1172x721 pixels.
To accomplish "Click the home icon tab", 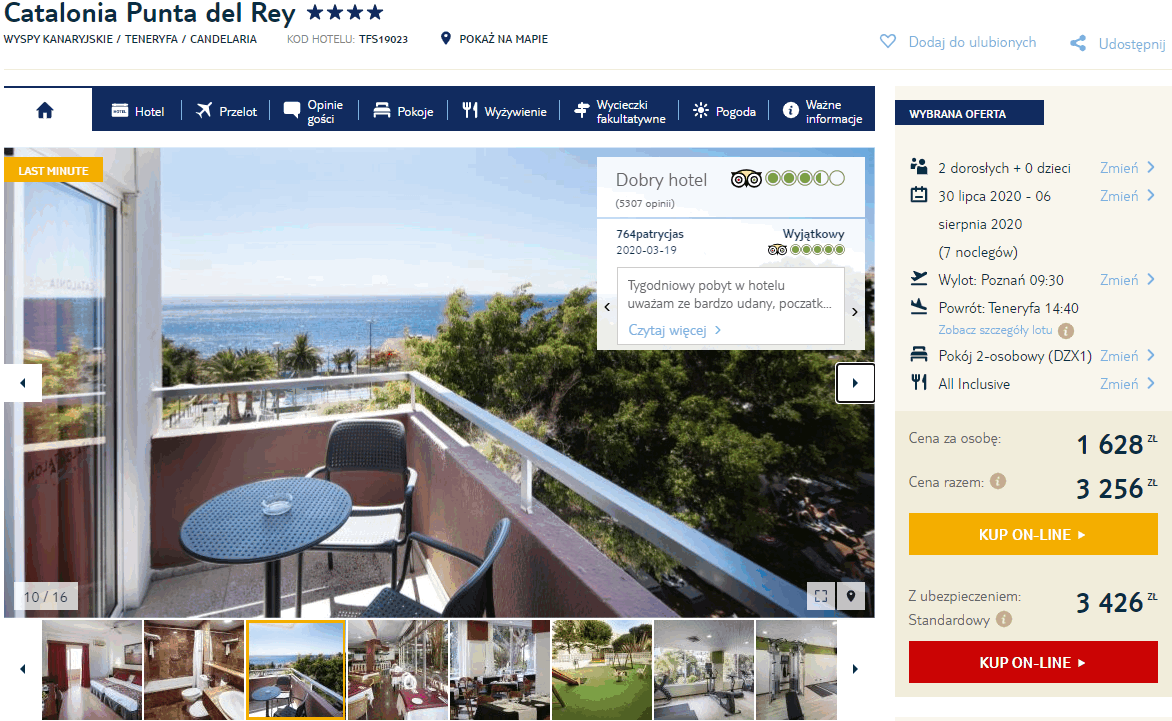I will pos(45,111).
